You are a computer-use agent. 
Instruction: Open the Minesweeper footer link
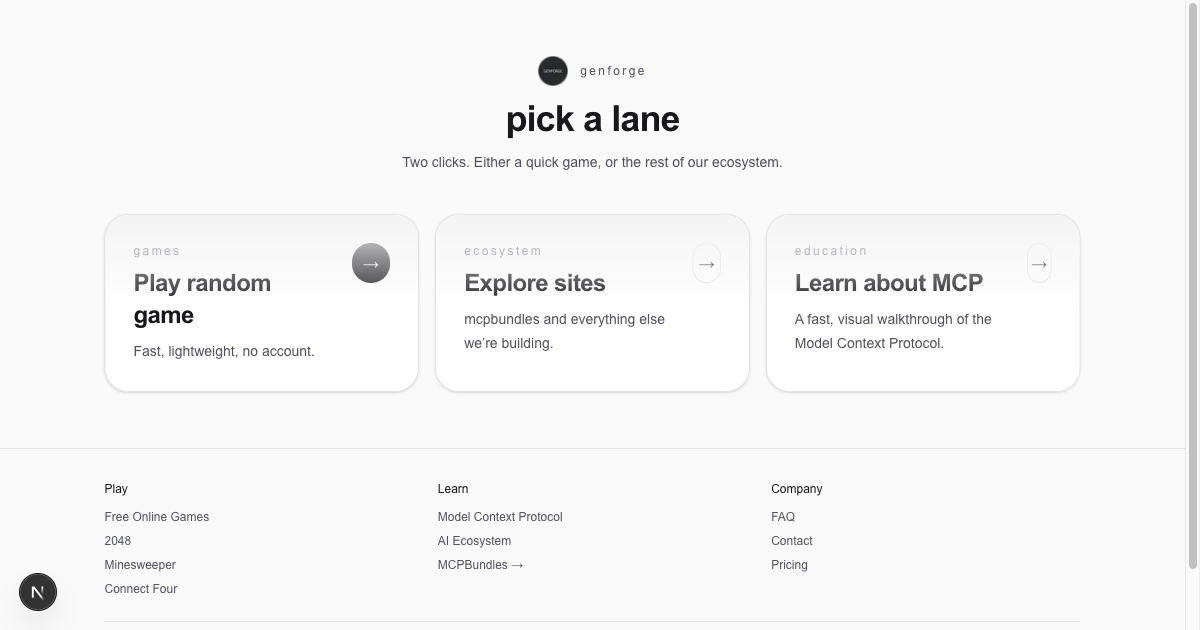coord(140,565)
